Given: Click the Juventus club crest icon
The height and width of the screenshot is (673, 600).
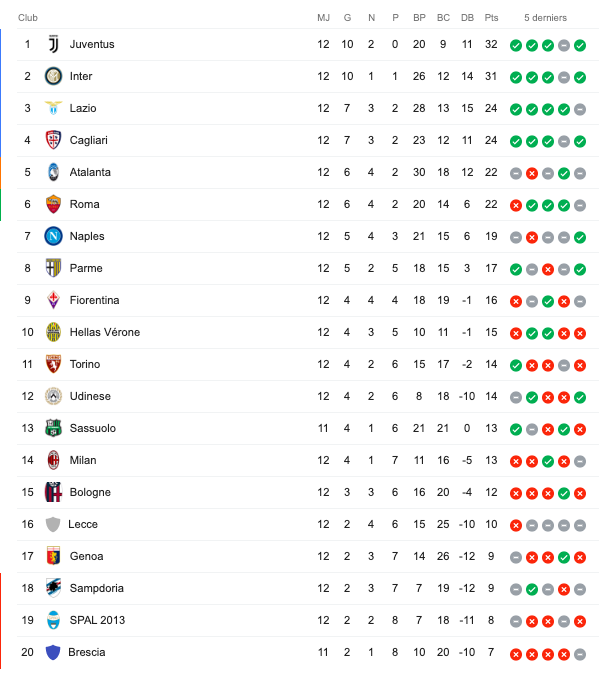Looking at the screenshot, I should (x=53, y=44).
